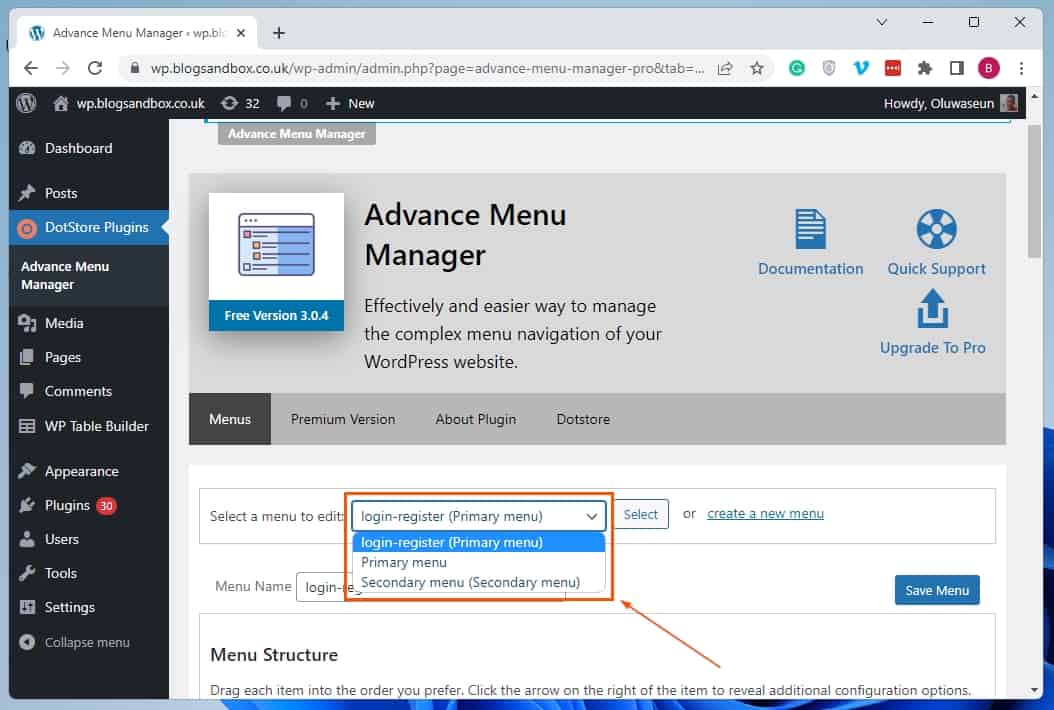The width and height of the screenshot is (1054, 710).
Task: Click the share page icon
Action: tap(725, 68)
